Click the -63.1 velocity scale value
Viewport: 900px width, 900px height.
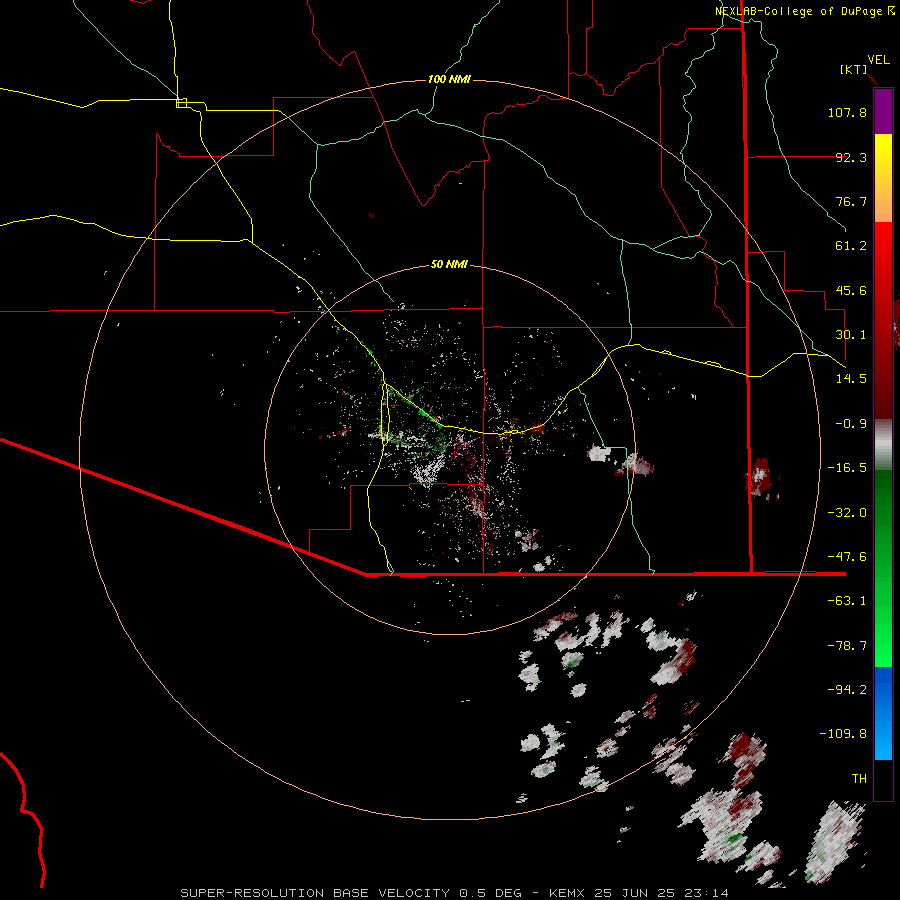coord(847,601)
